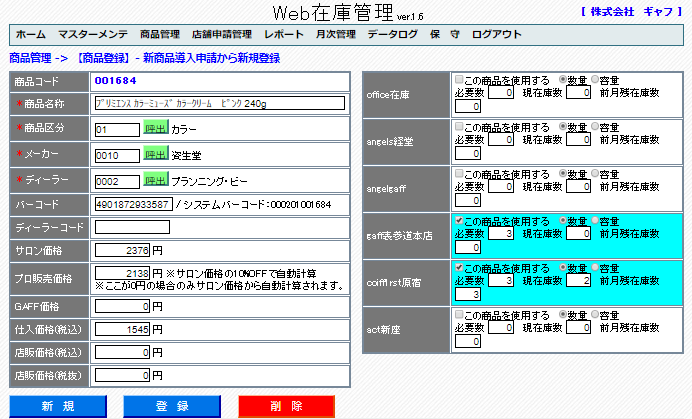Image resolution: width=692 pixels, height=419 pixels.
Task: Click the 仕入価格(税込) field showing 1545
Action: 122,329
